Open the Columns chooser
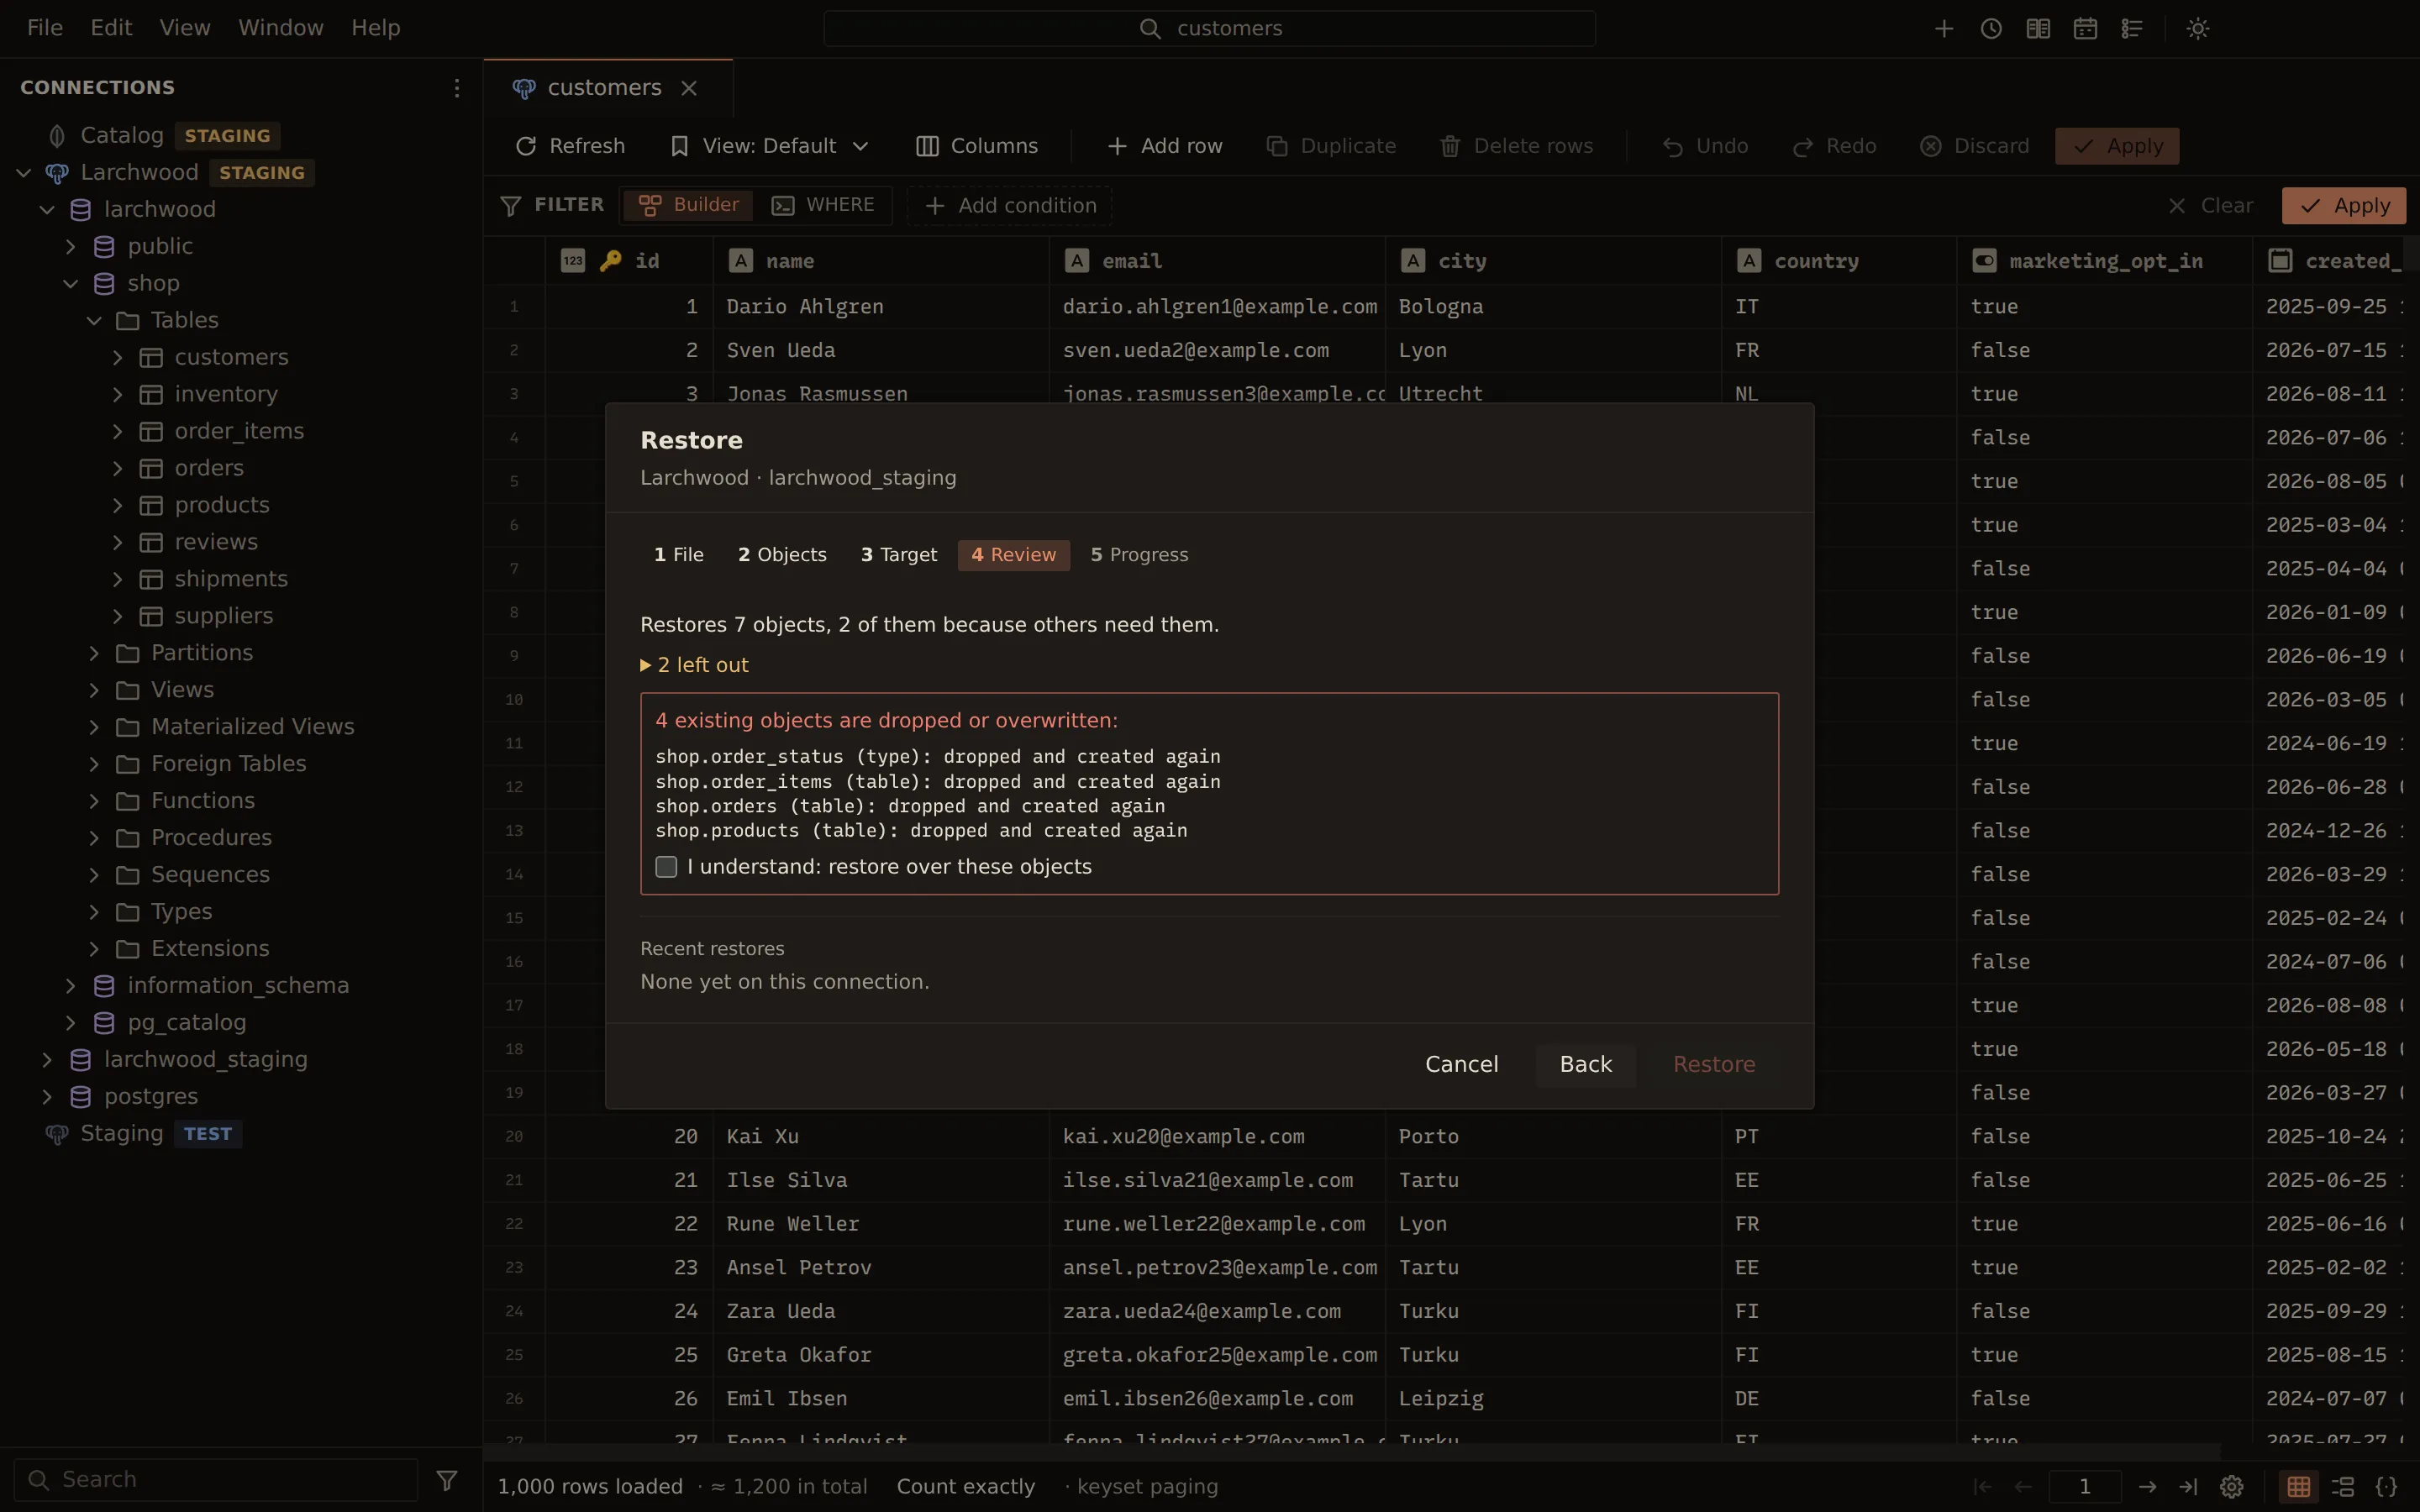This screenshot has width=2420, height=1512. (x=977, y=146)
